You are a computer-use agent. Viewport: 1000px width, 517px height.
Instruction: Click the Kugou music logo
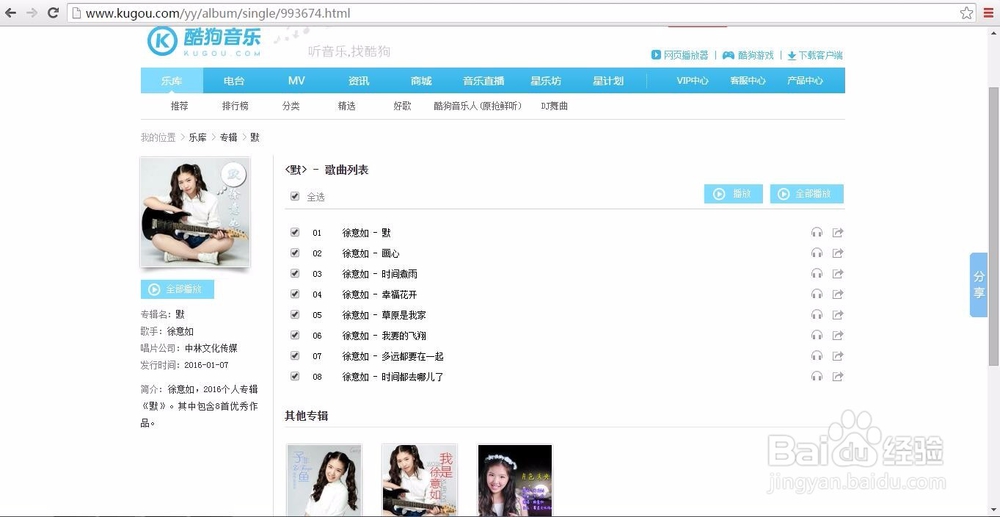(203, 41)
